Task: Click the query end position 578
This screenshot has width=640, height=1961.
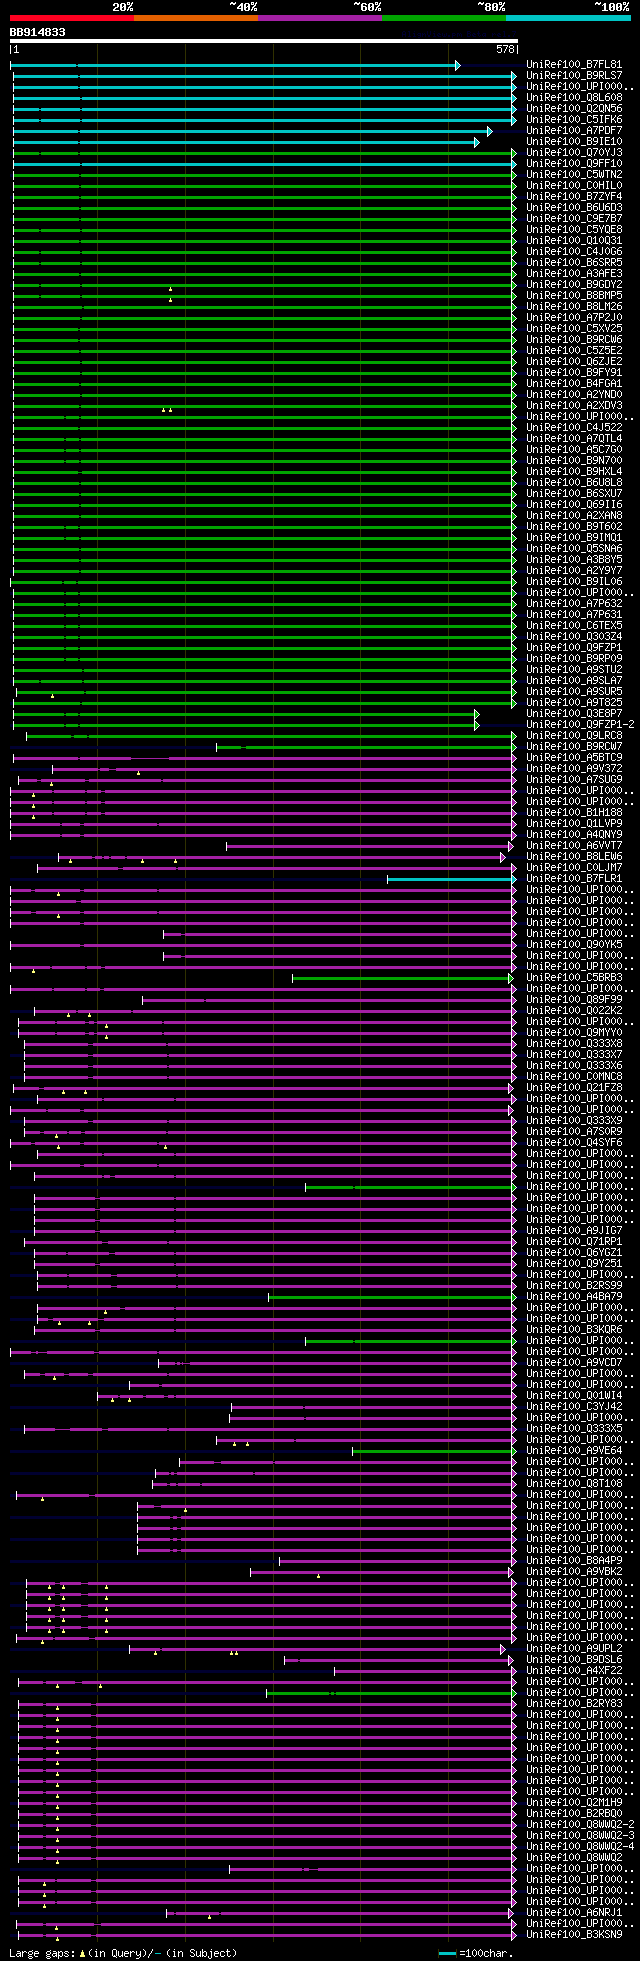Action: click(505, 49)
